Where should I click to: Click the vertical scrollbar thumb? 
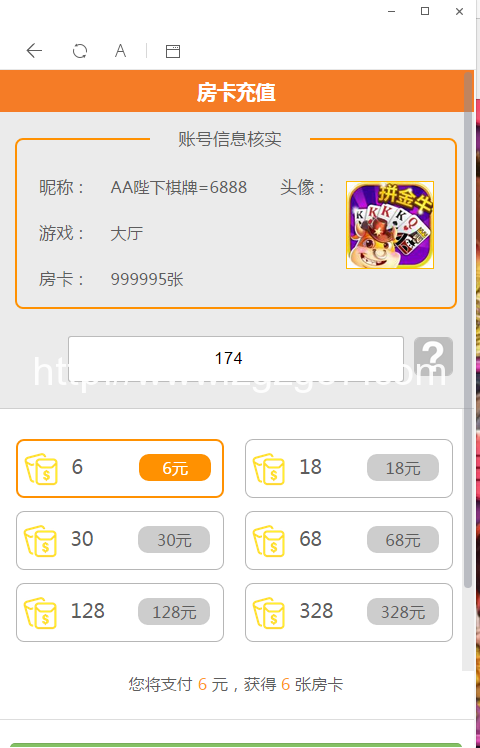click(468, 329)
